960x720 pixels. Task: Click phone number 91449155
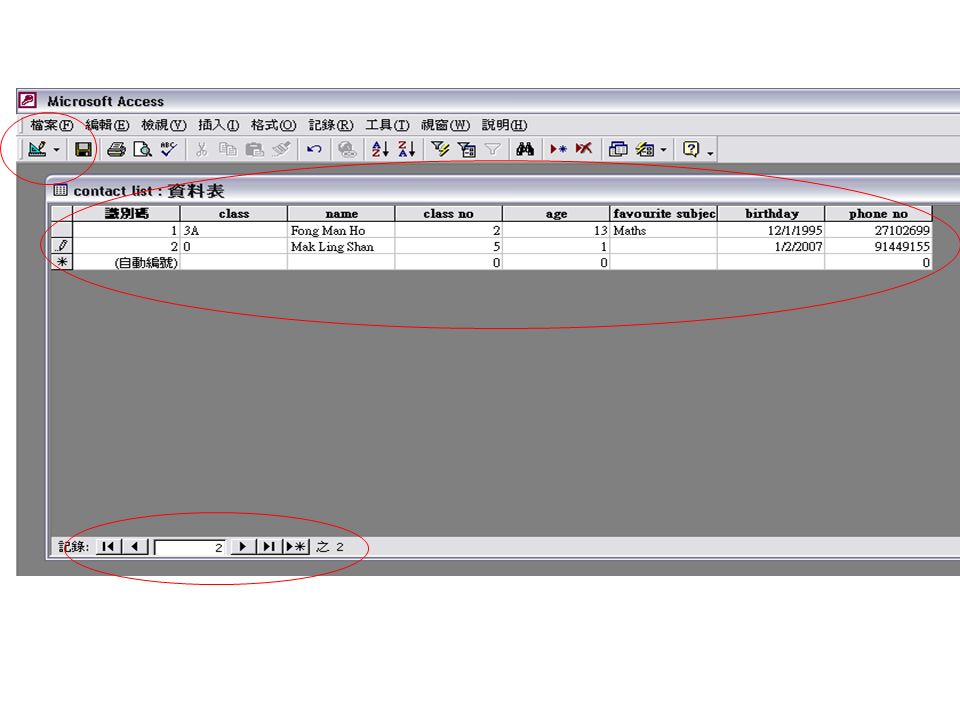(879, 246)
